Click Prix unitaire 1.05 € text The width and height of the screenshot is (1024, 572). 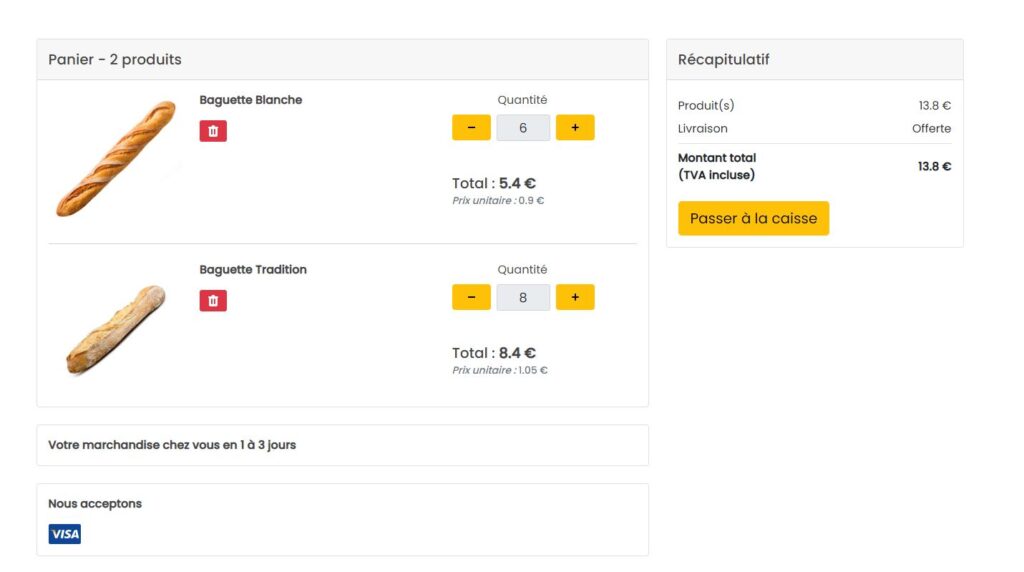coord(500,370)
